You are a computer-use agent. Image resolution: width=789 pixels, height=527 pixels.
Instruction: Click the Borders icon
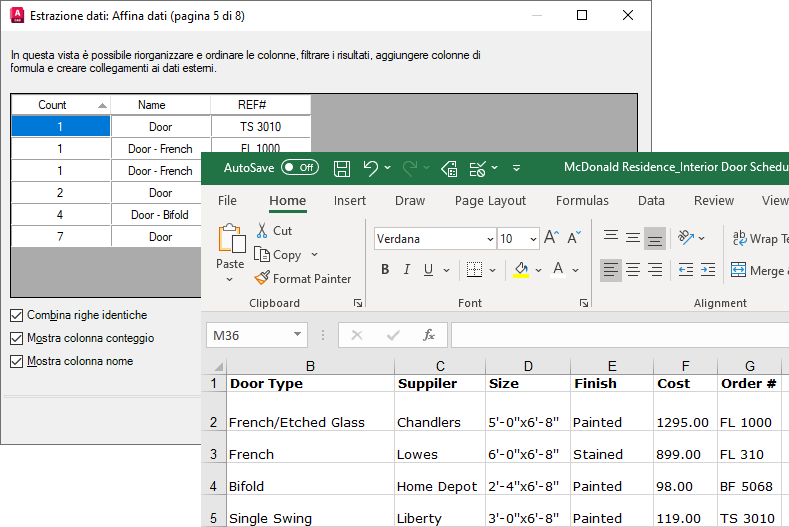(474, 270)
